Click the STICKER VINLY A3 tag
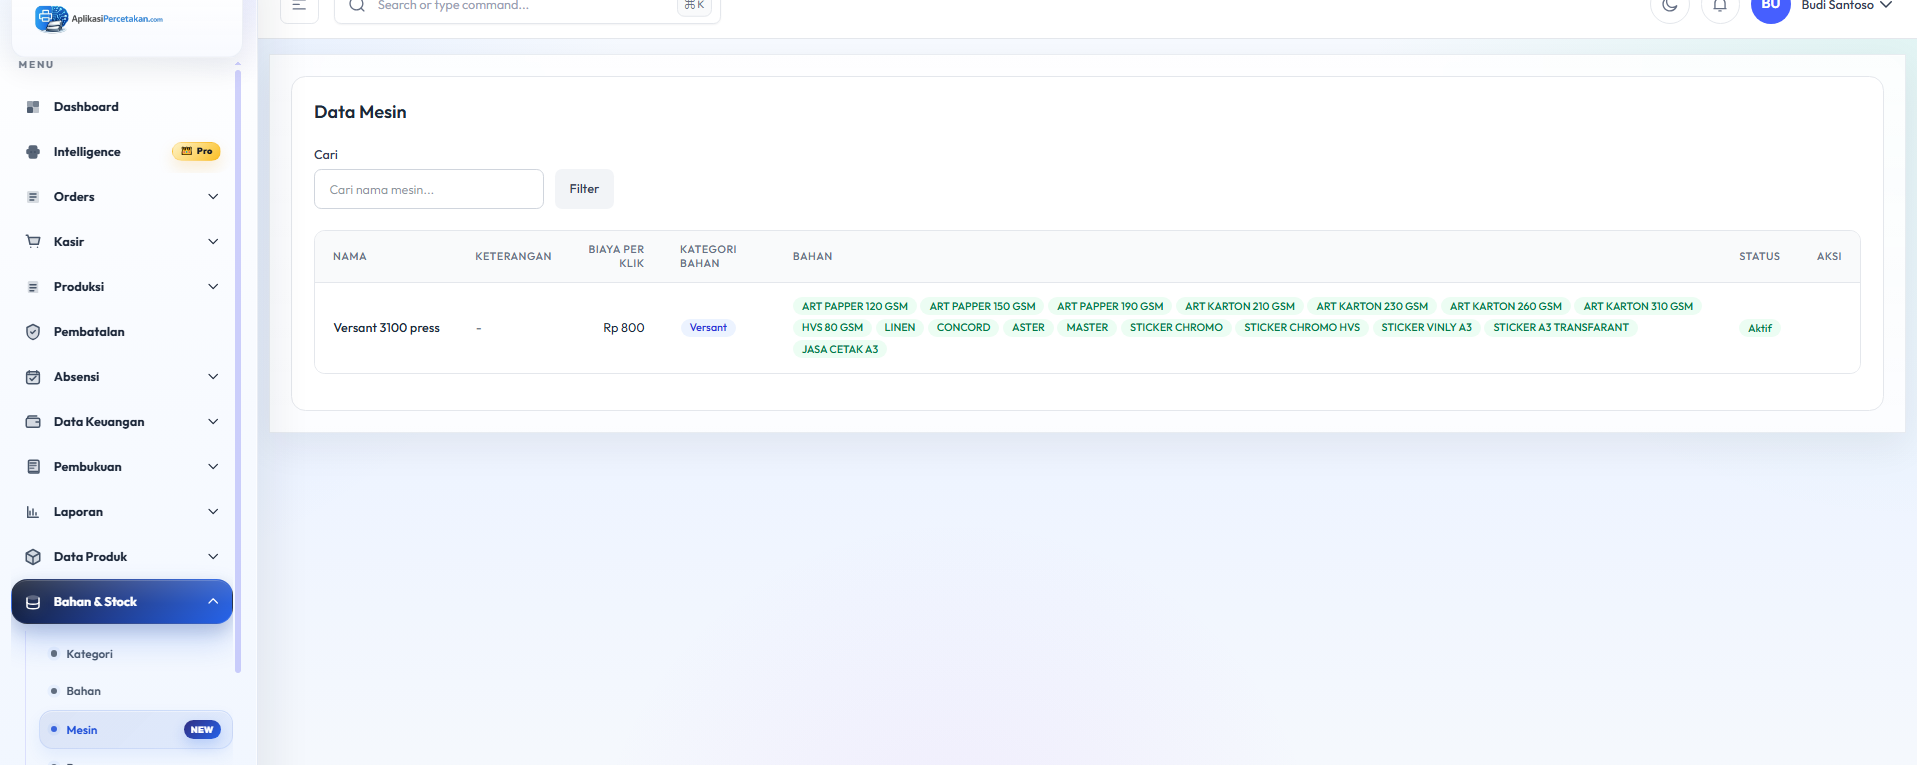 1427,328
